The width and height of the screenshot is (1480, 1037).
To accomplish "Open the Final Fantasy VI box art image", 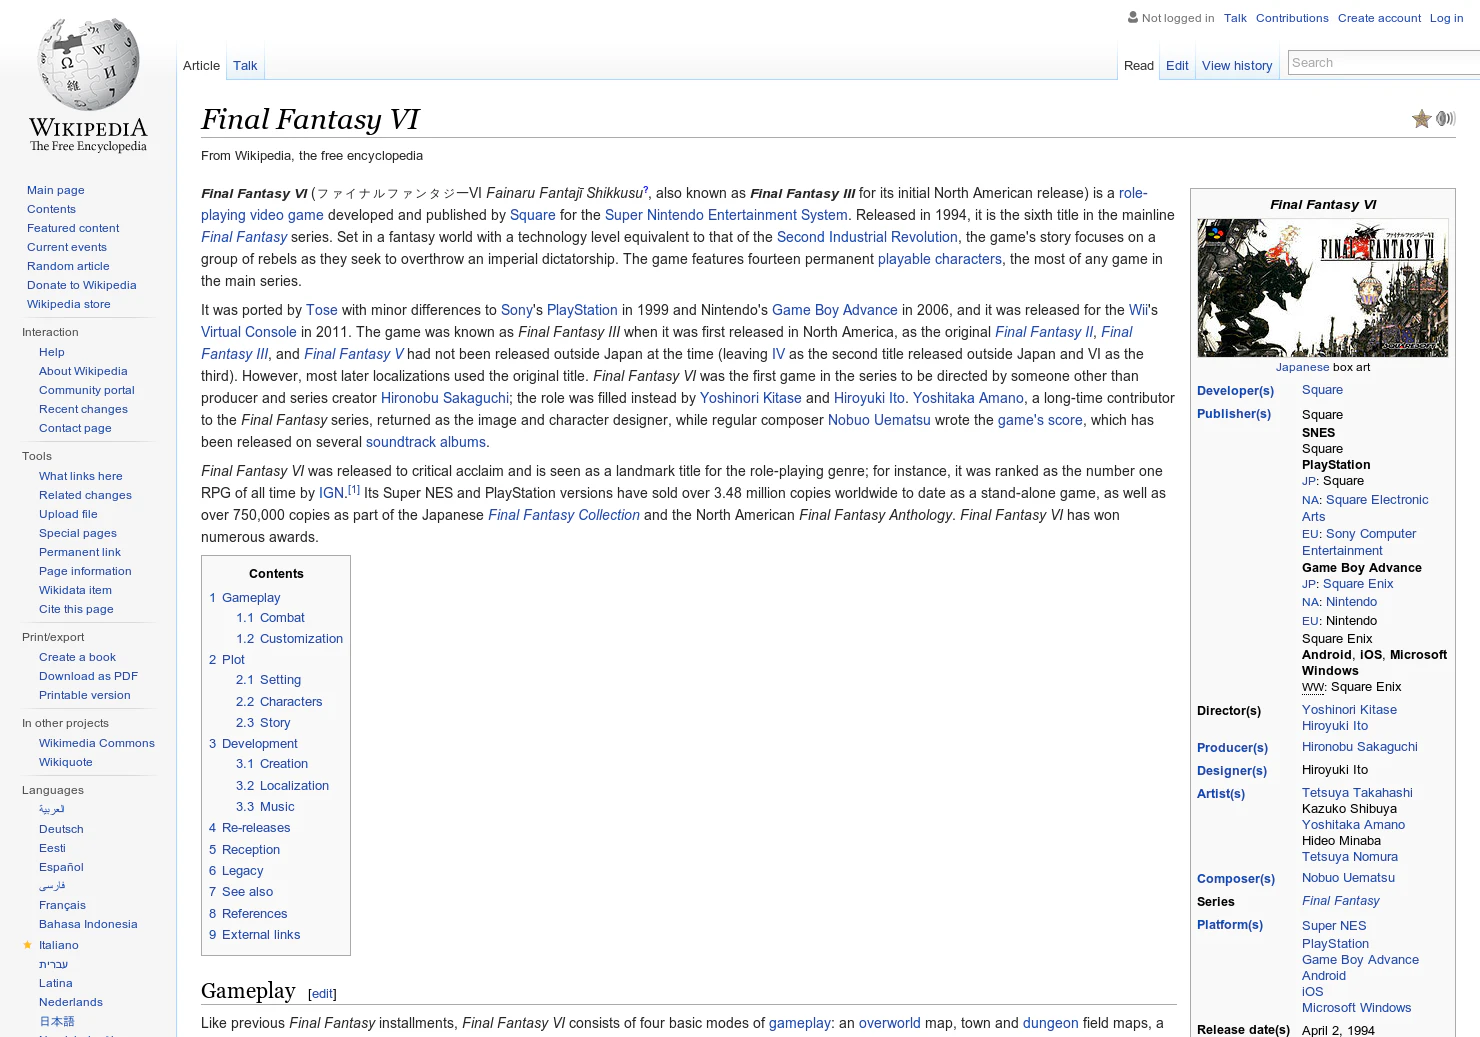I will (x=1322, y=288).
